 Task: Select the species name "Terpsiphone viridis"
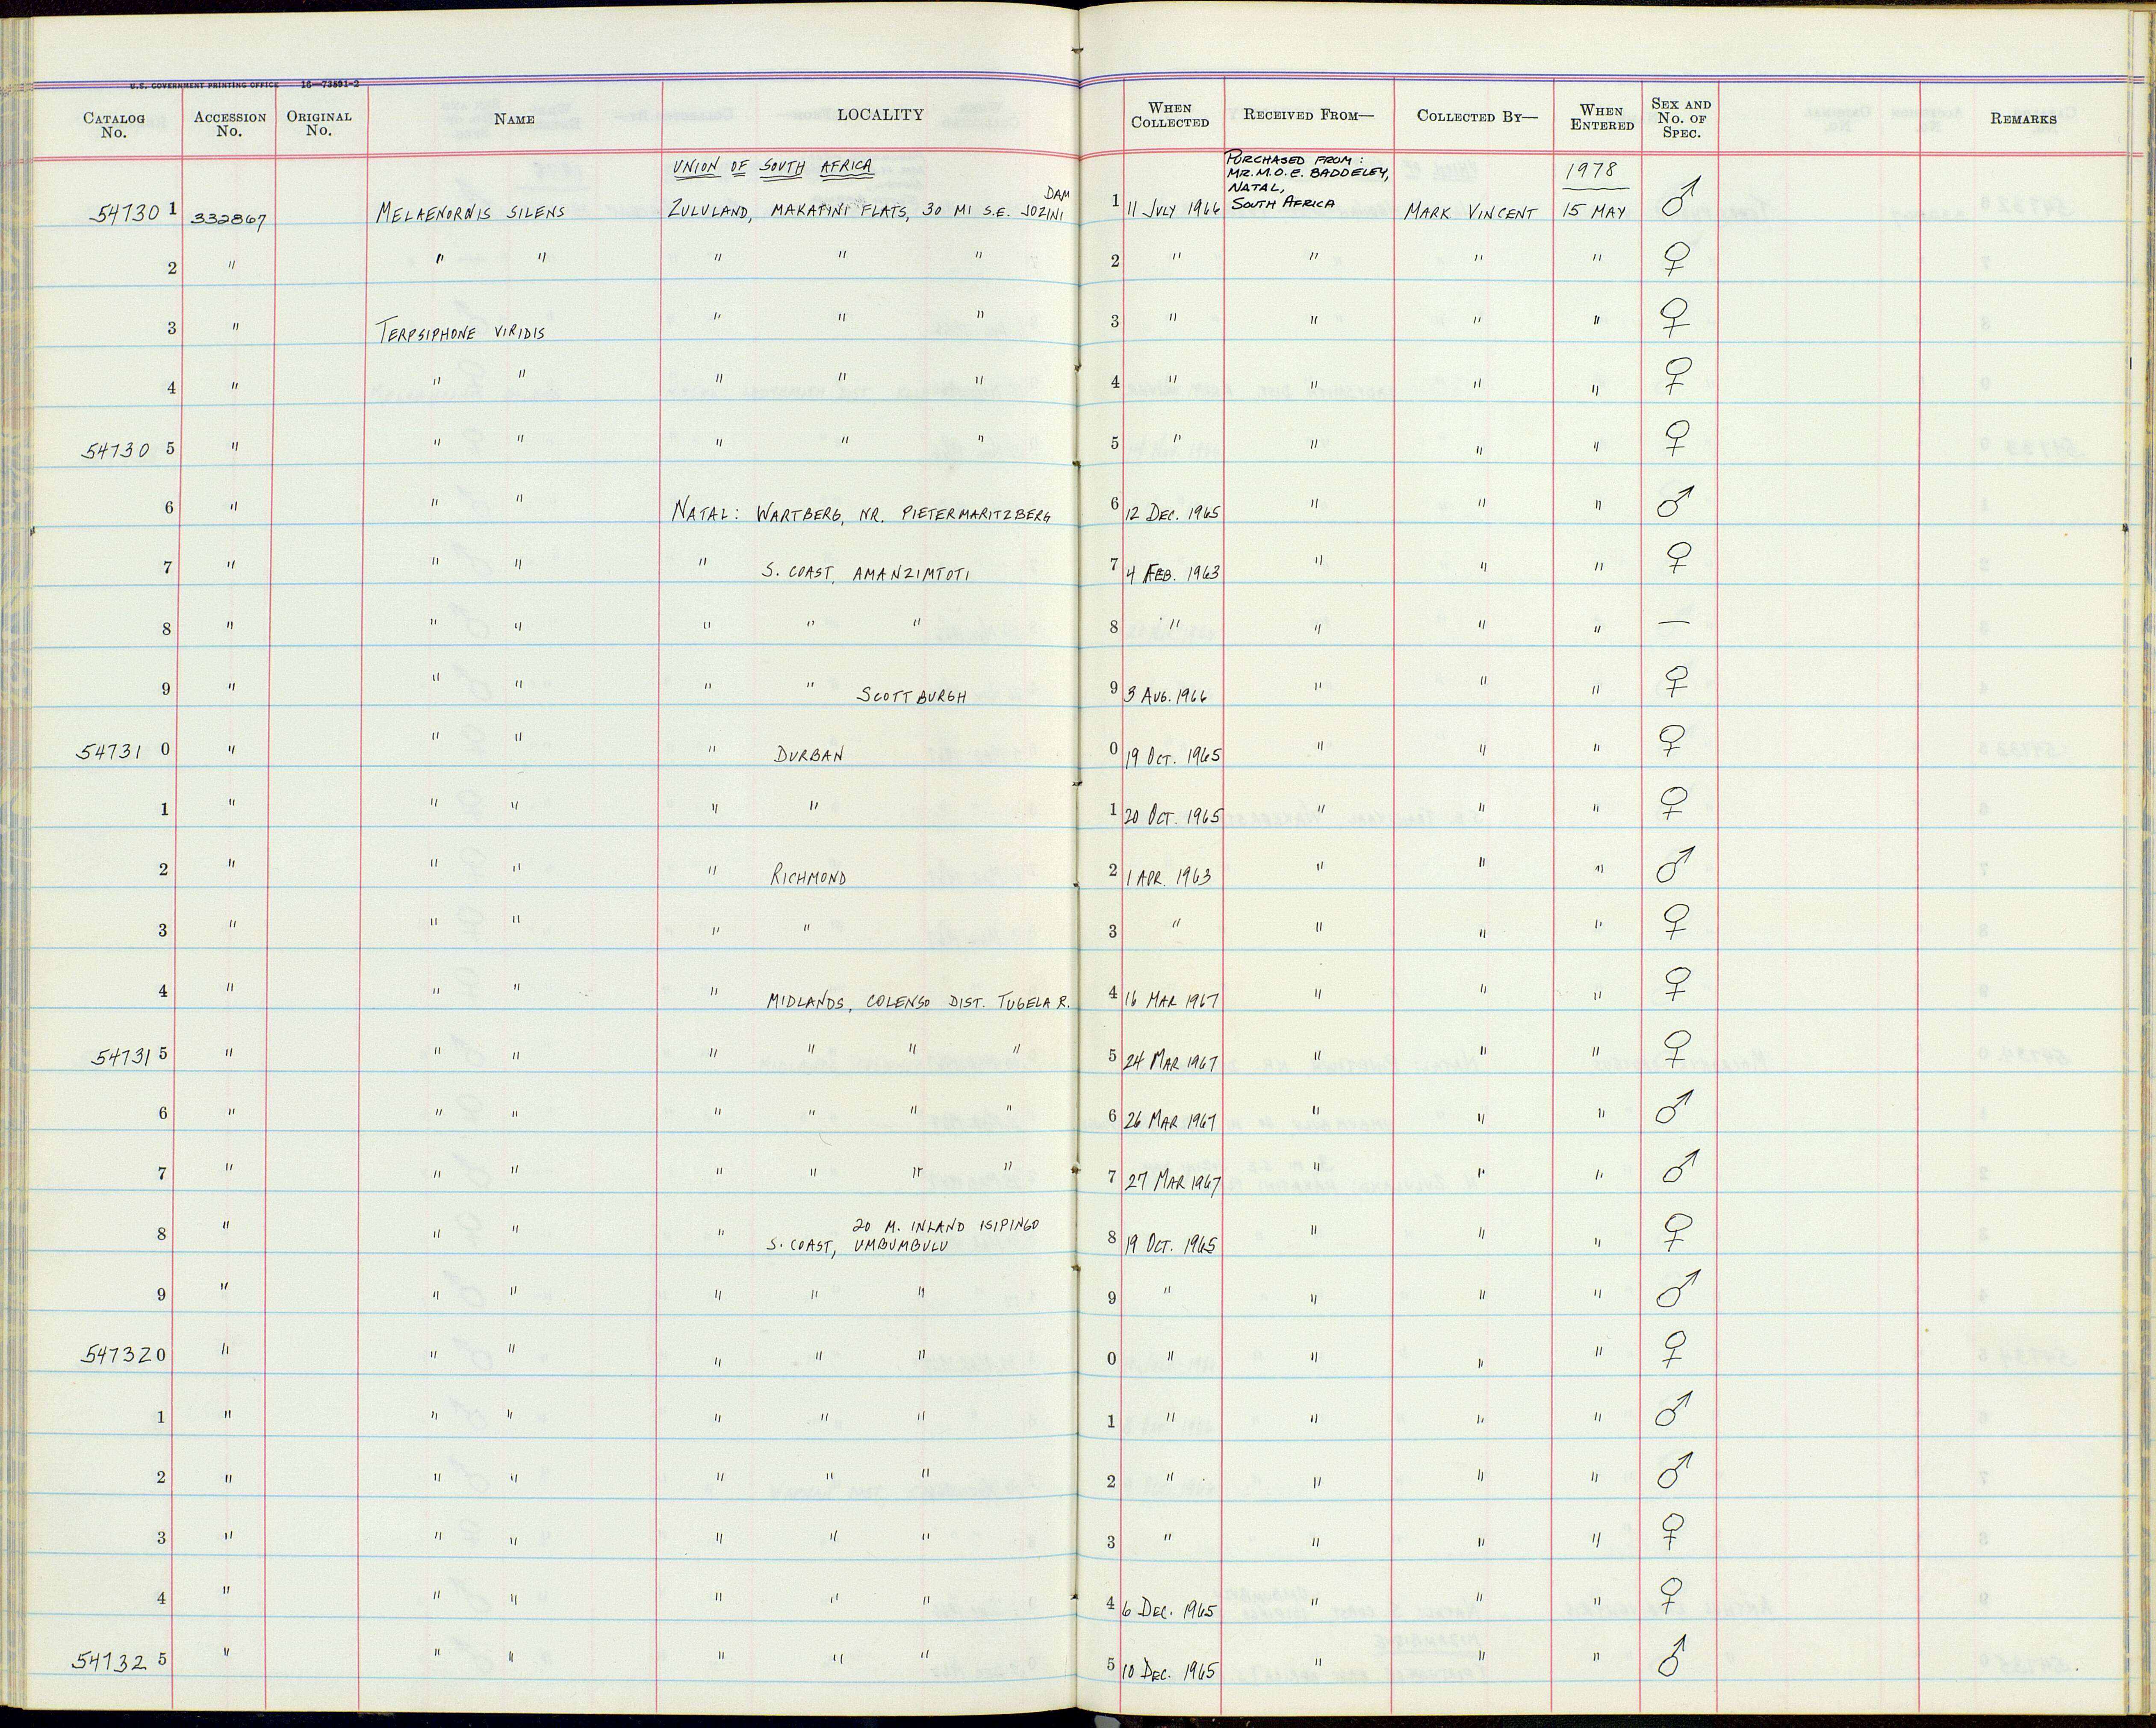[x=461, y=333]
